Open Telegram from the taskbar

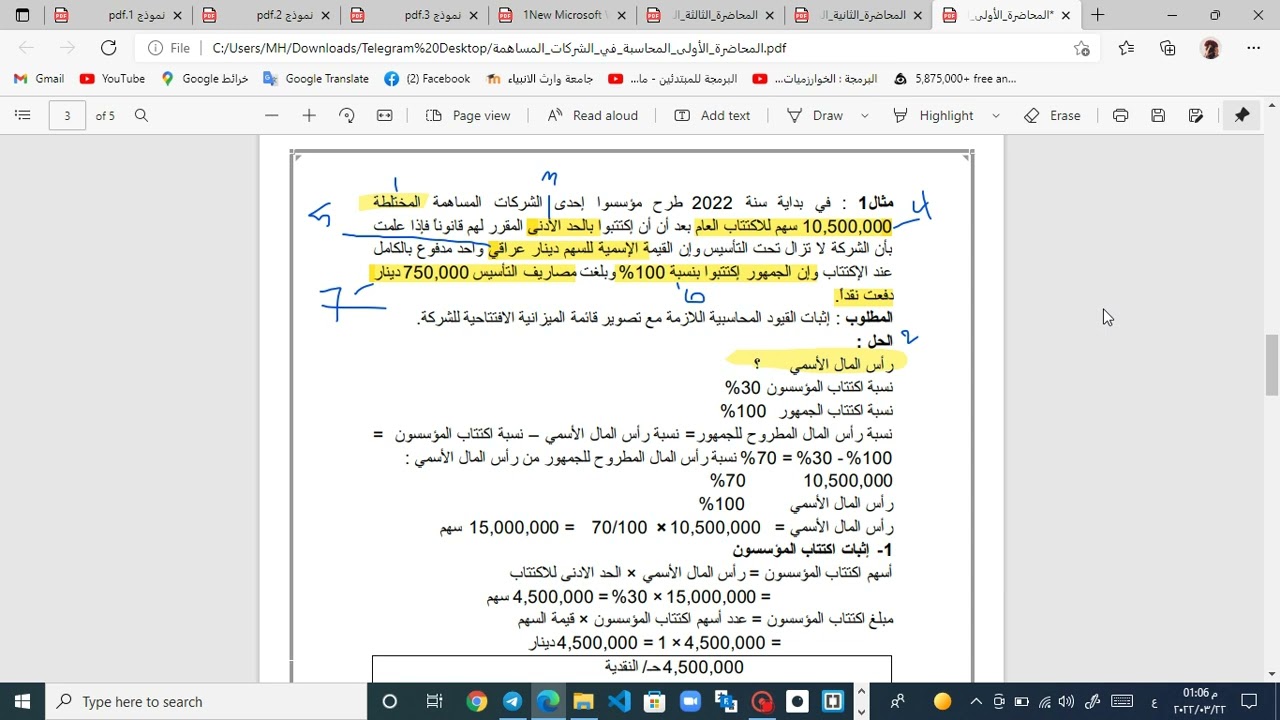coord(512,701)
